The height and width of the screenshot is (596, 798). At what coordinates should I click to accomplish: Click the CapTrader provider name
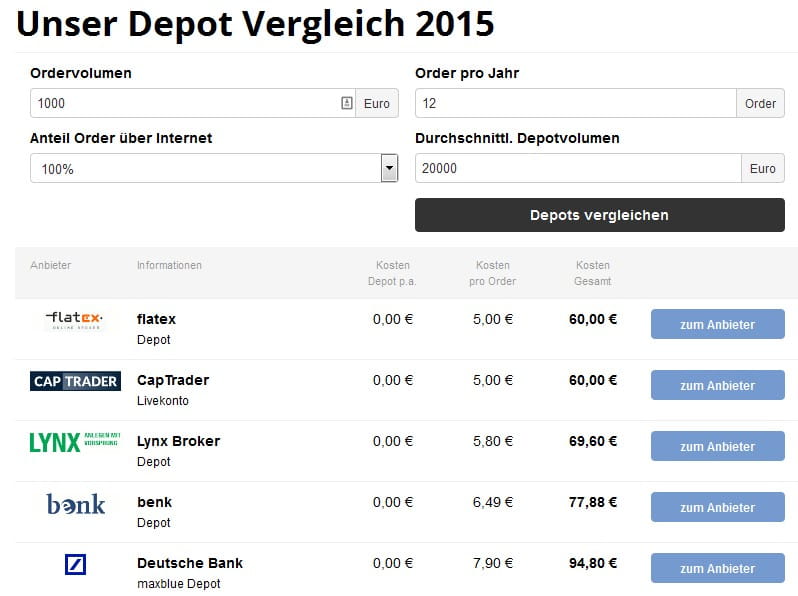173,380
